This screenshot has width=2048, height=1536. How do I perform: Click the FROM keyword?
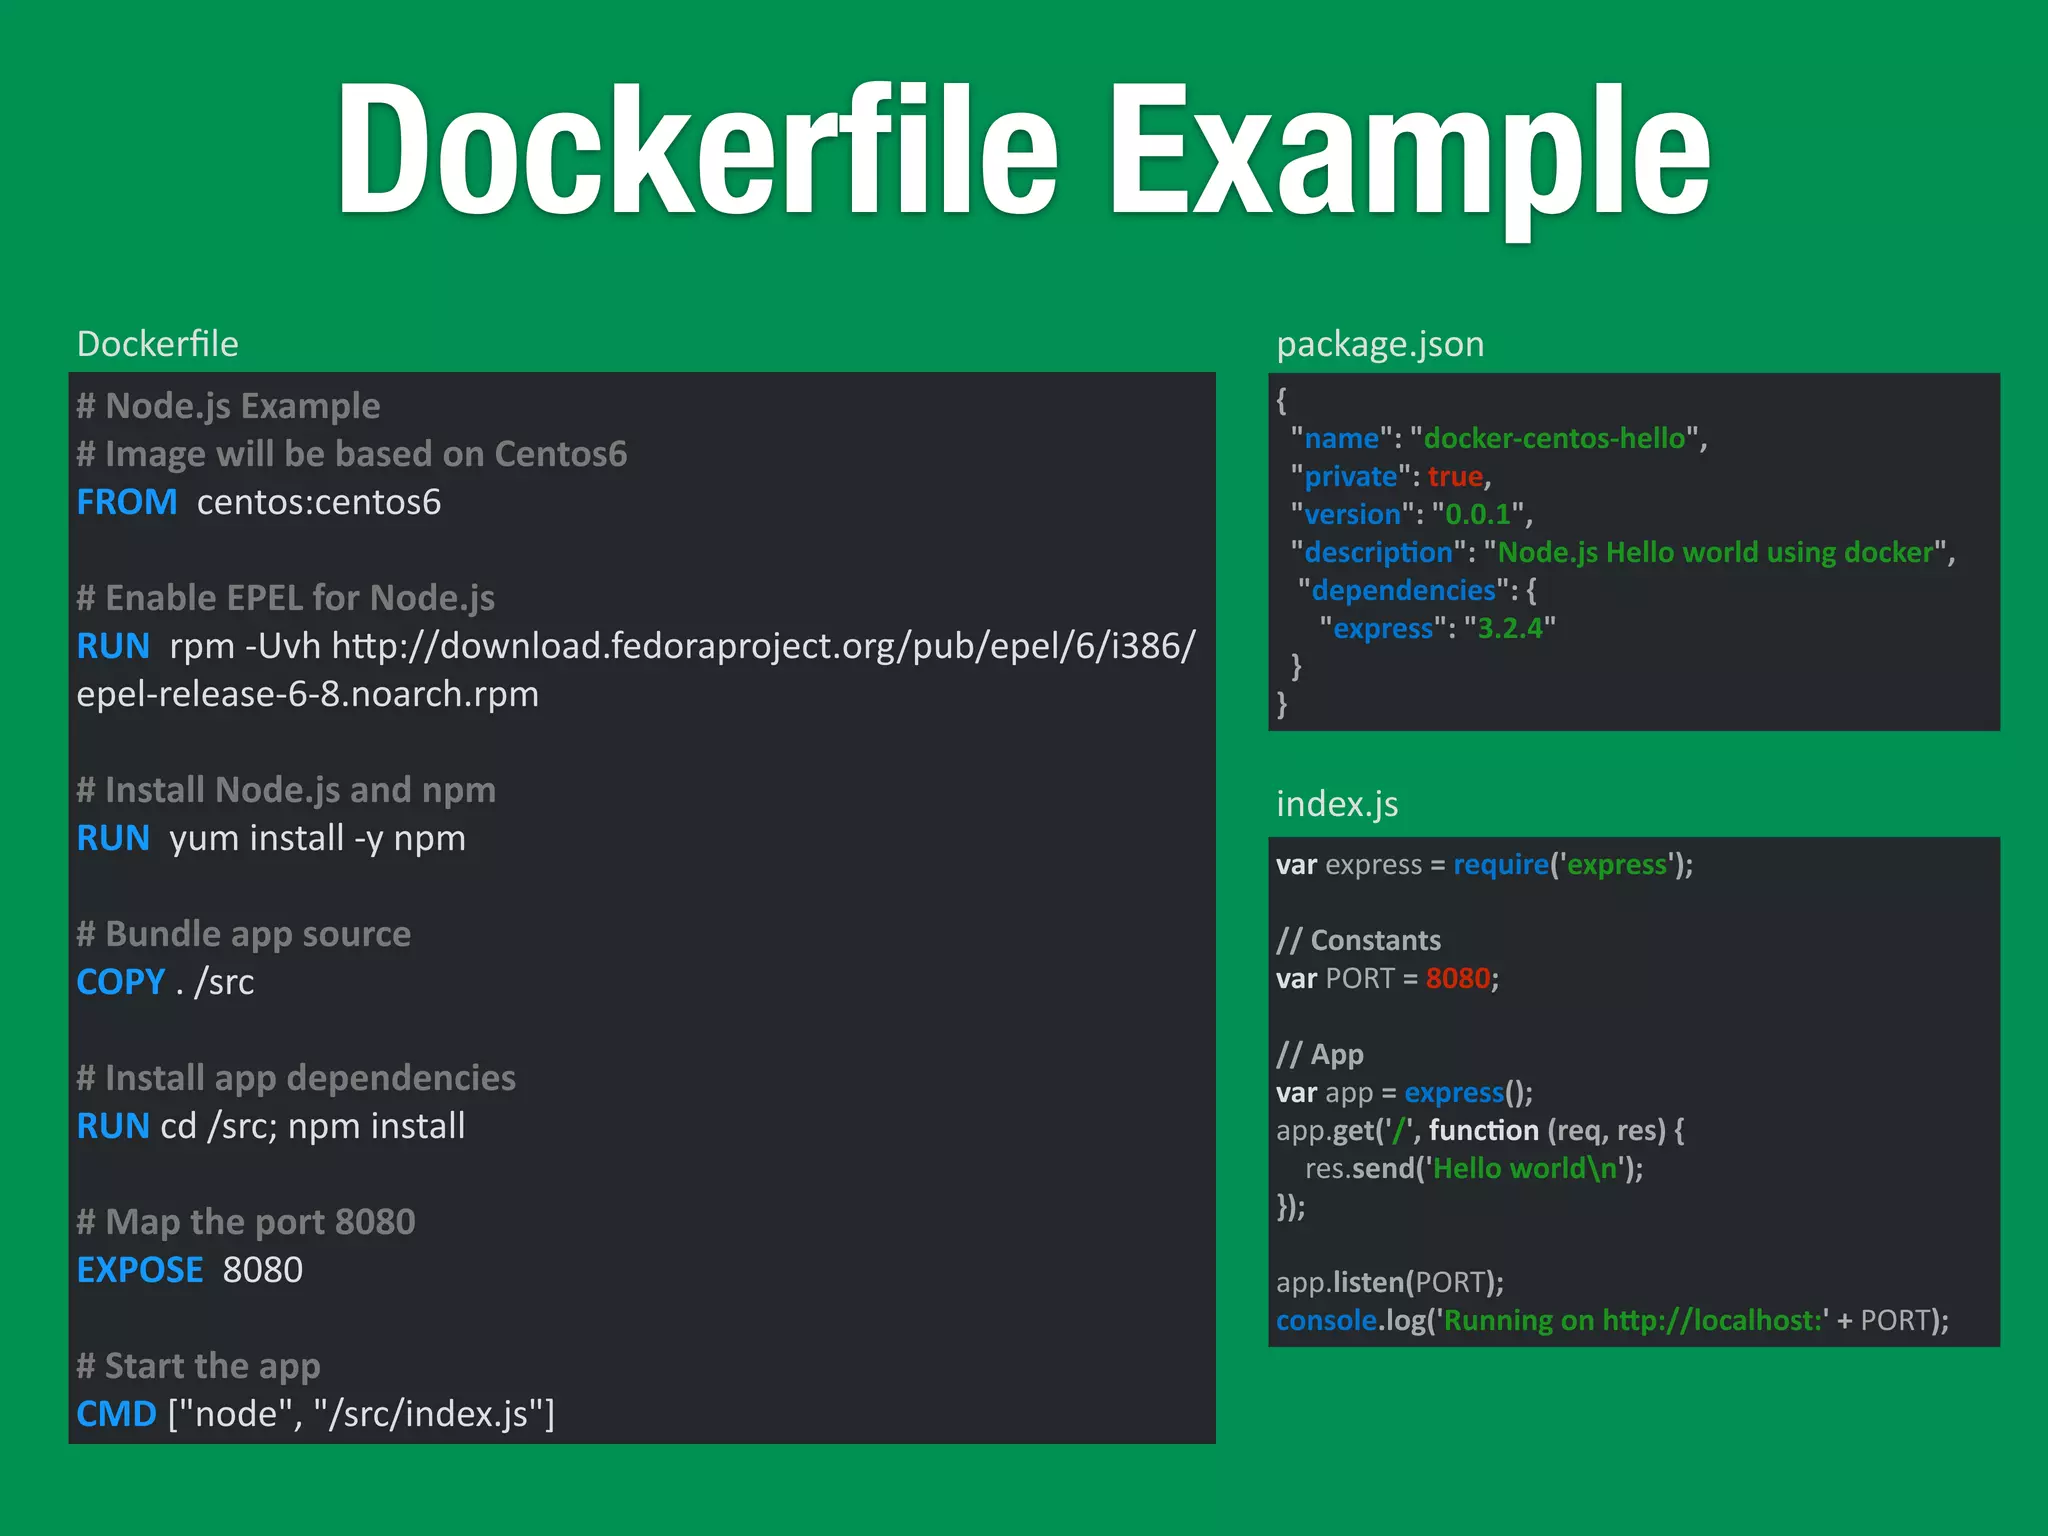[127, 502]
